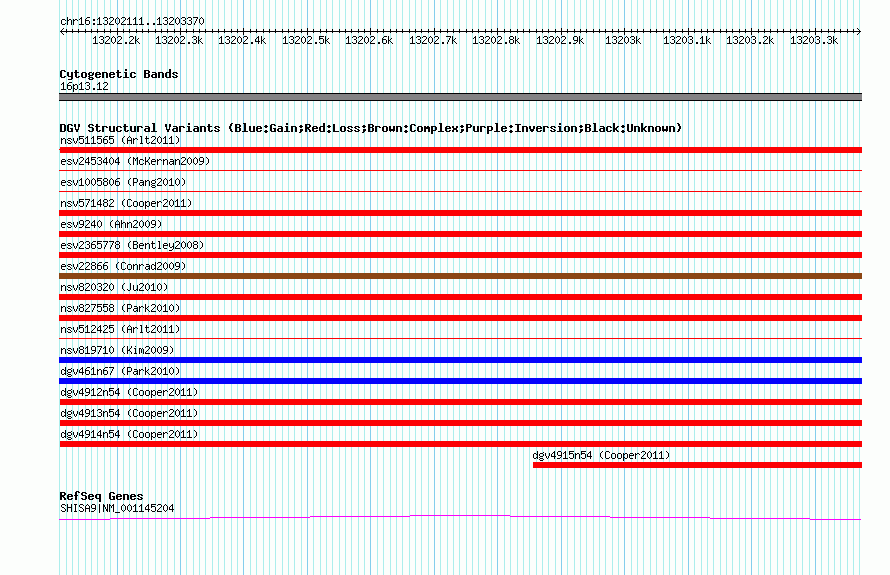Click the brown esv22866 complex variant bar
This screenshot has height=575, width=890.
point(460,276)
